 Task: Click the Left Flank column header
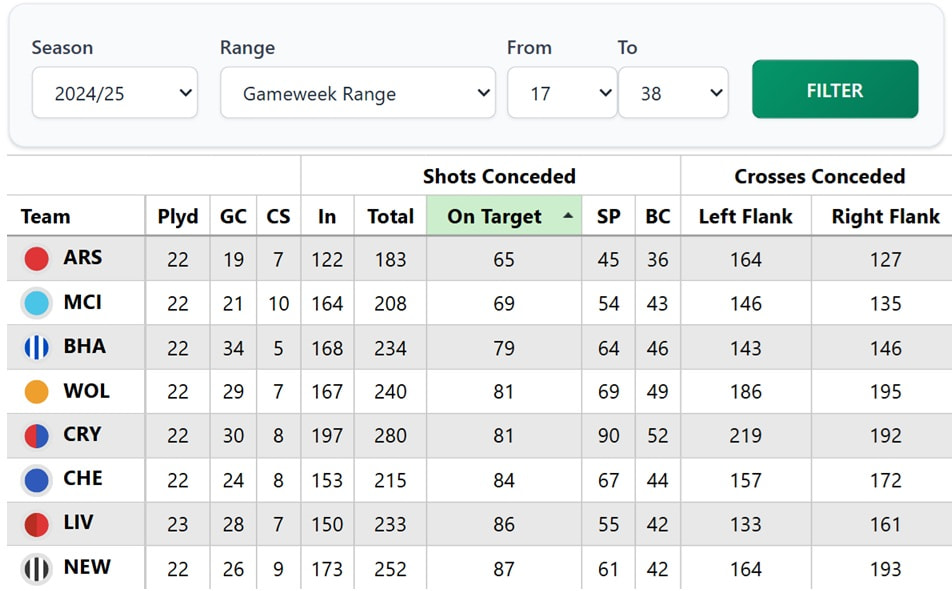point(746,216)
